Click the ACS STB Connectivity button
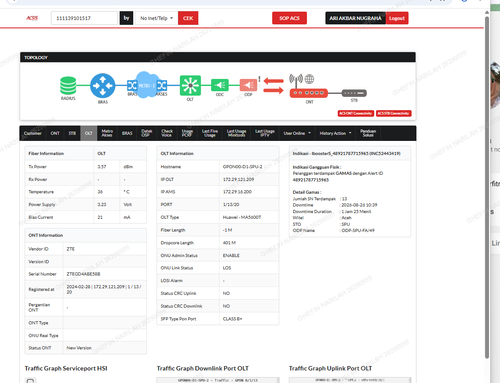The height and width of the screenshot is (383, 500). pos(394,113)
